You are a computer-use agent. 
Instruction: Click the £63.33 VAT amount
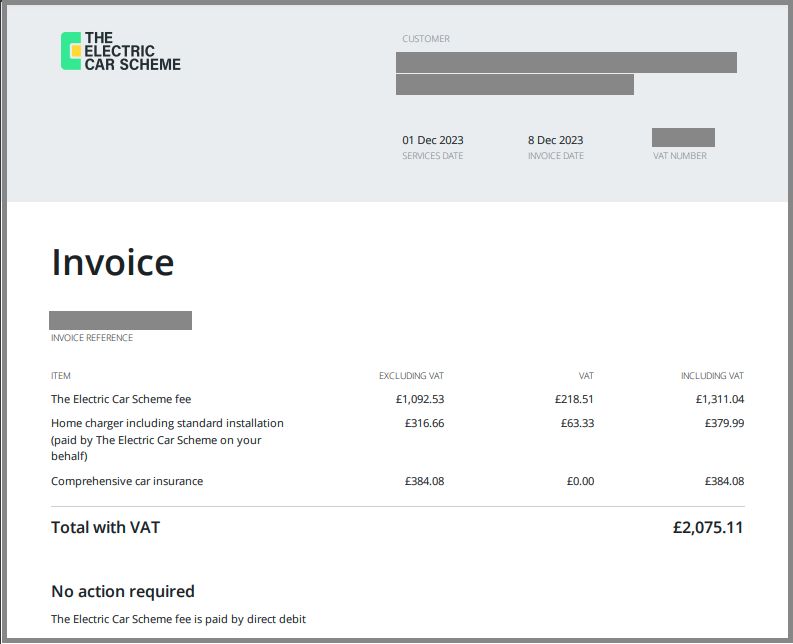(x=577, y=423)
